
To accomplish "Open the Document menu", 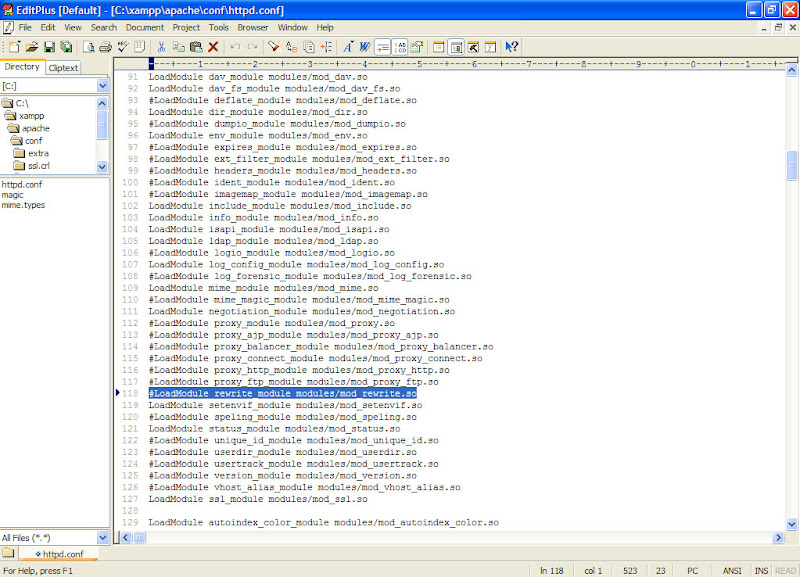I will tap(145, 28).
